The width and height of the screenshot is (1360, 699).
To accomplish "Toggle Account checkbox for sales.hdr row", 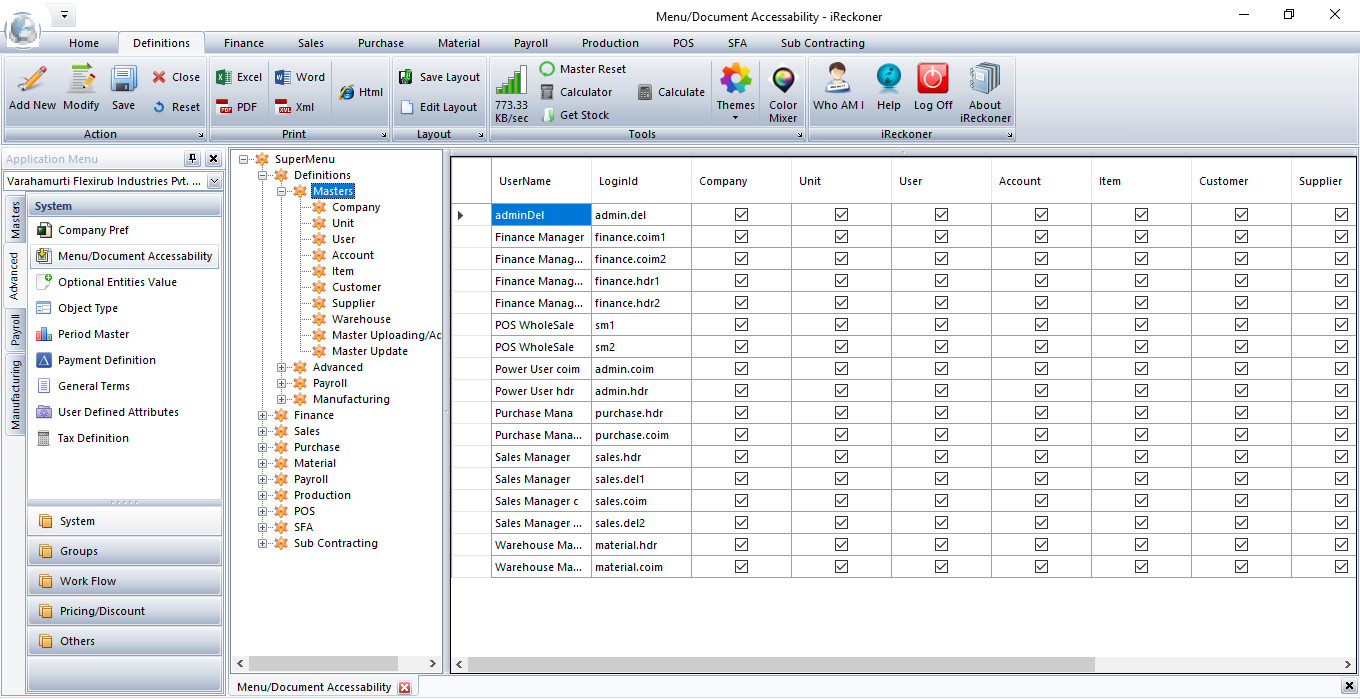I will pos(1041,457).
